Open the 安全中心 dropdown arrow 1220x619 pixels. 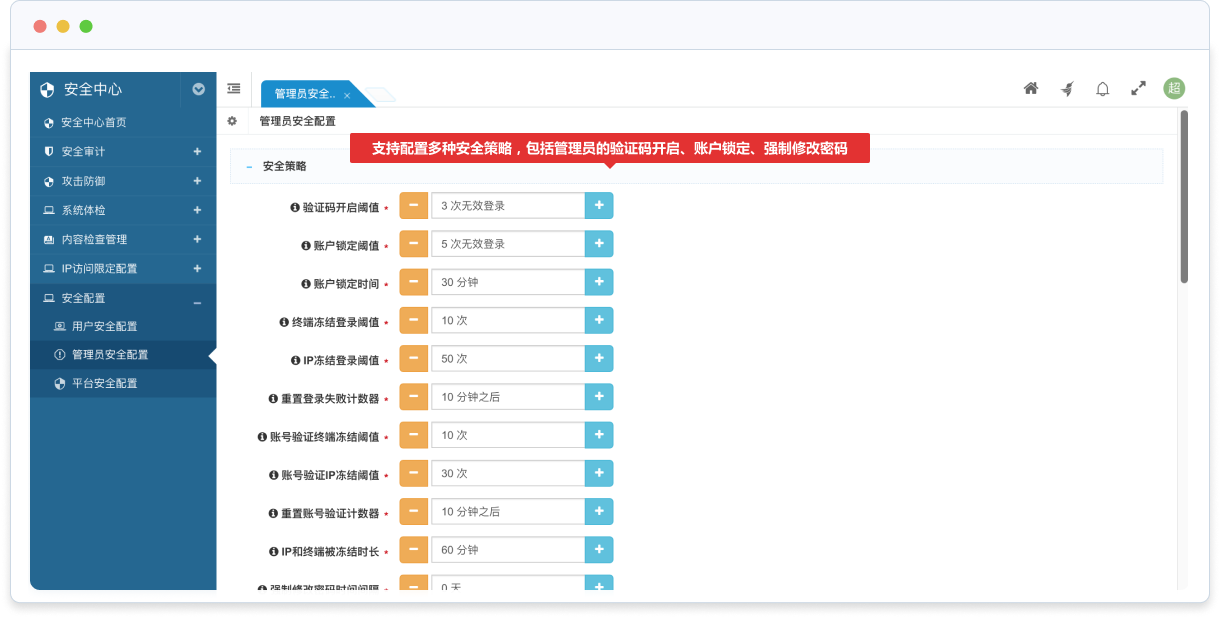point(198,89)
